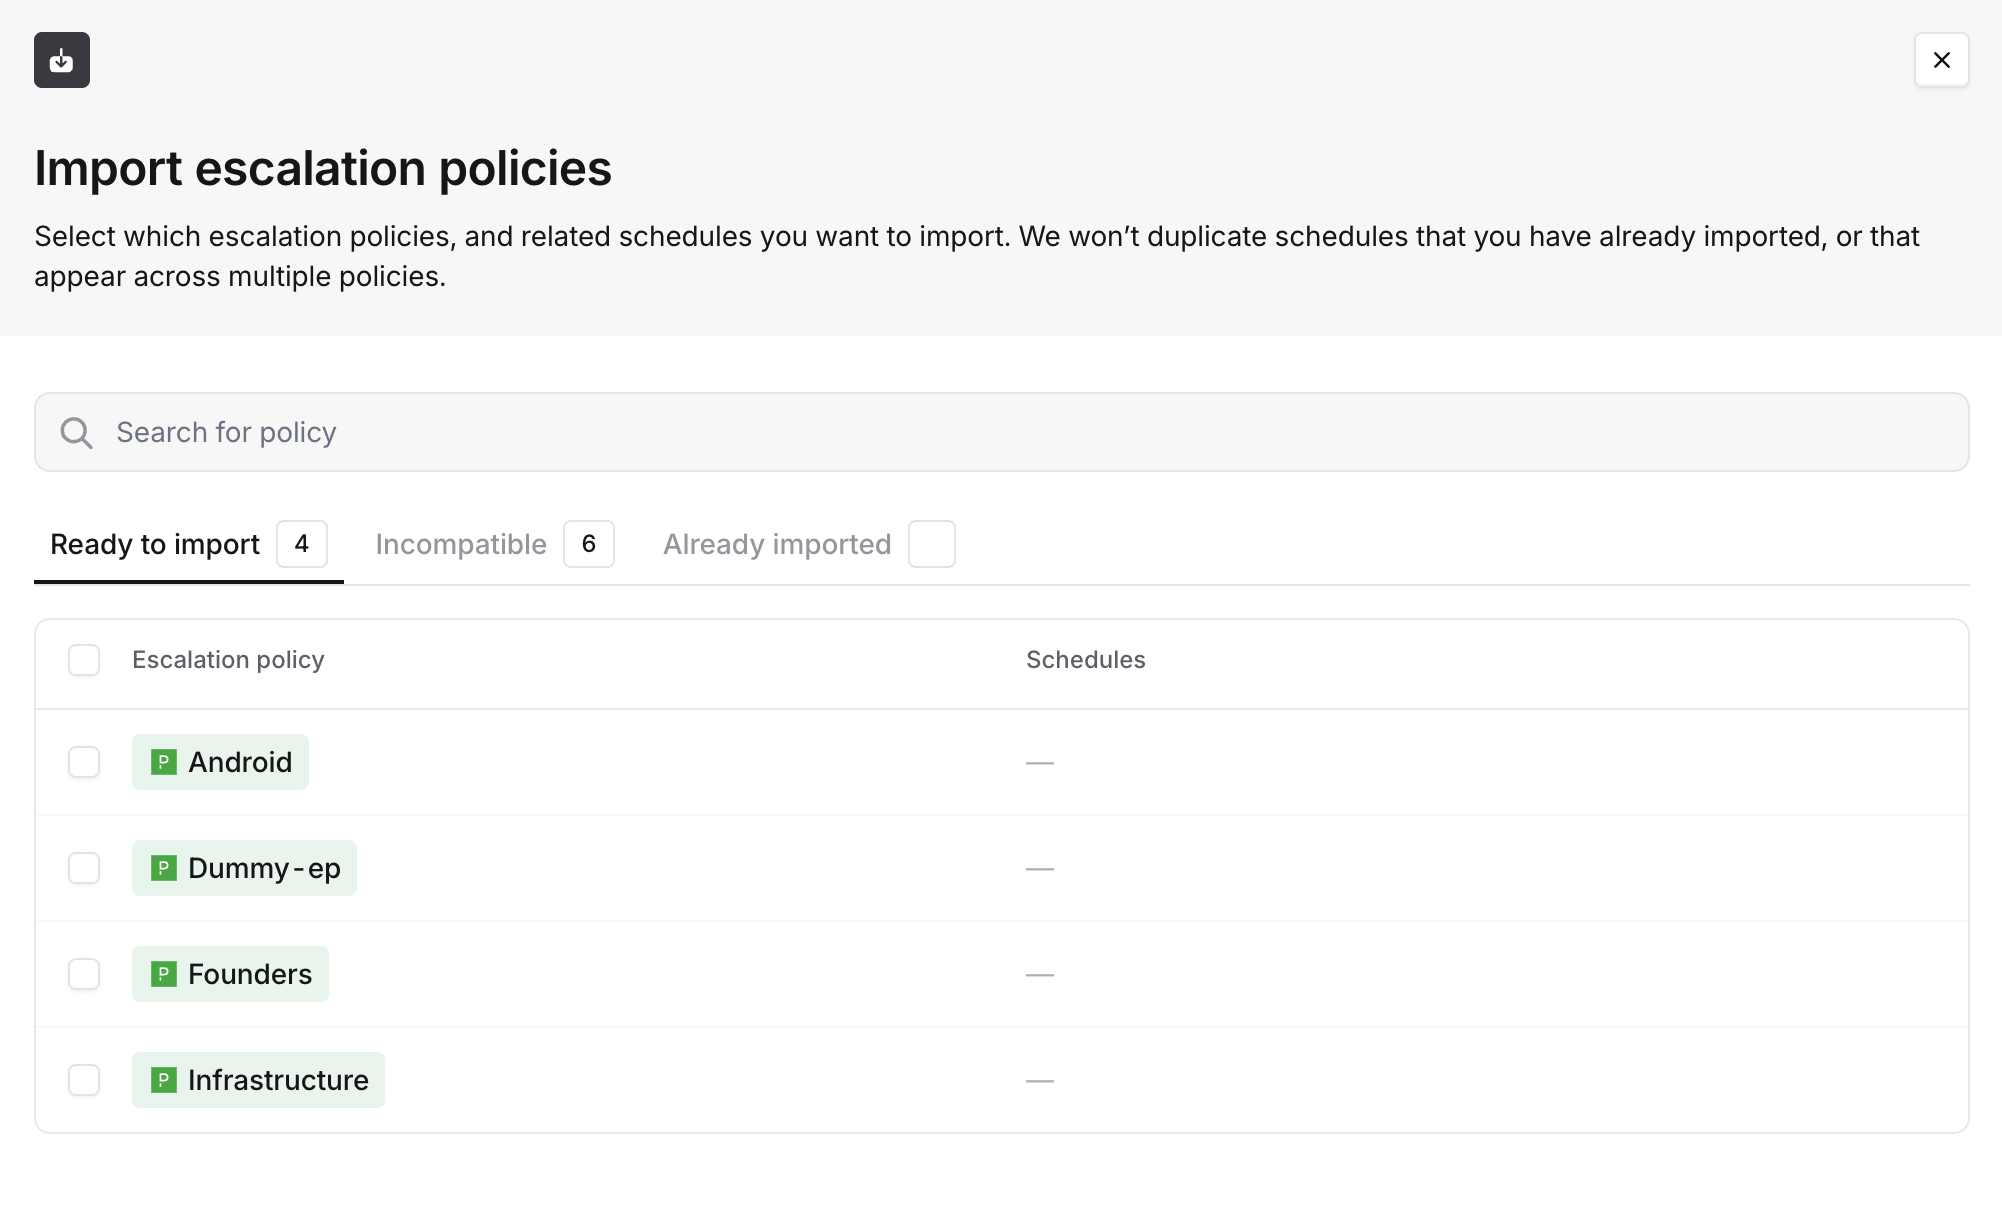Focus the Search for policy field
The width and height of the screenshot is (2002, 1208).
[1000, 432]
